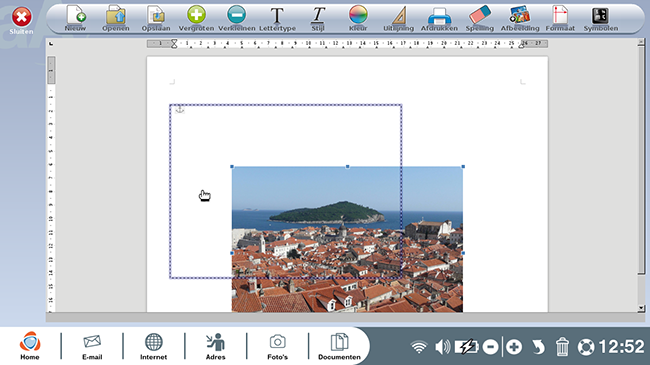This screenshot has width=650, height=365.
Task: Click the right indent marker on the ruler
Action: pos(521,45)
